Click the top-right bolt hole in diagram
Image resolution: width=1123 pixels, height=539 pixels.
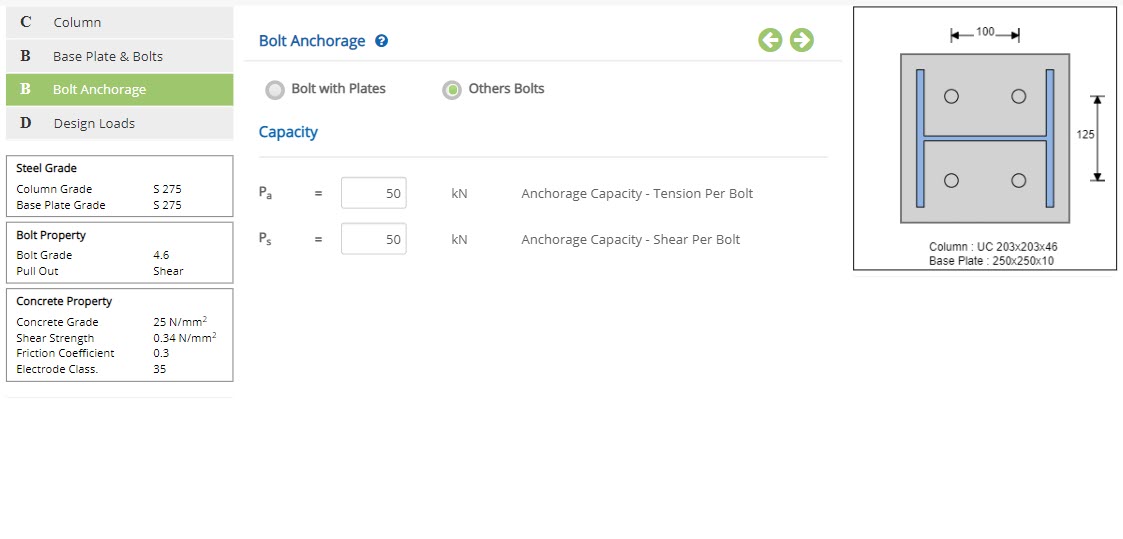pos(1018,96)
